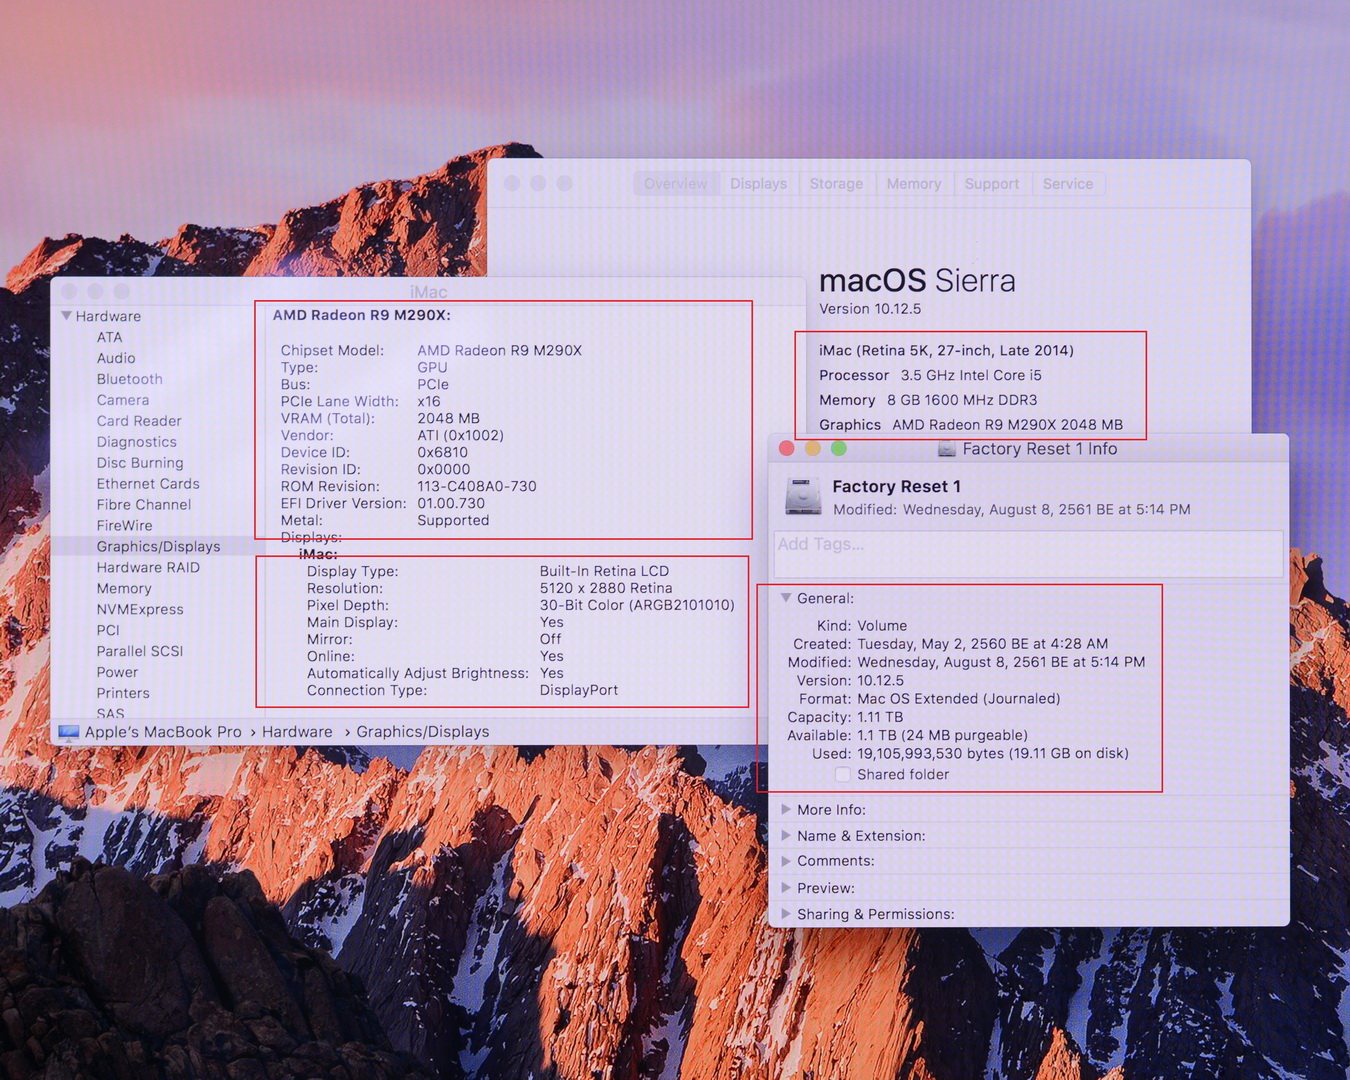Expand the More Info section

tap(786, 810)
